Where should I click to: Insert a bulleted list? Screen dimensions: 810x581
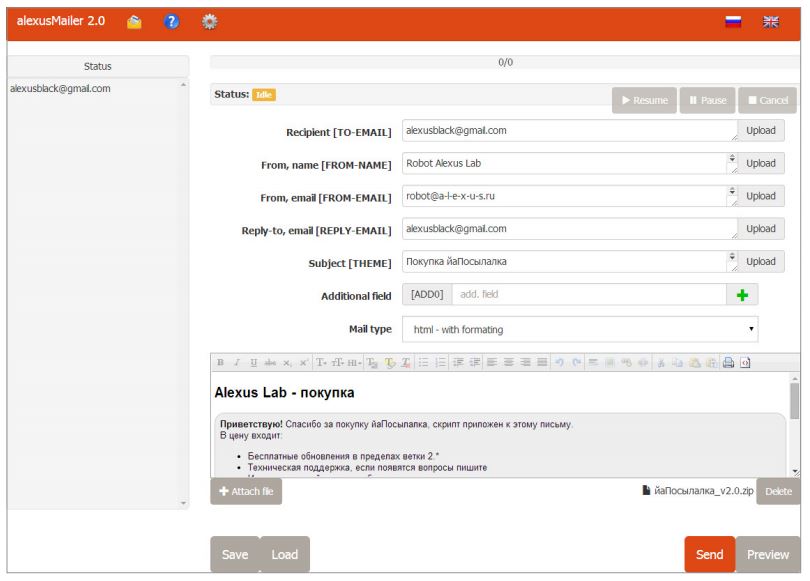(x=424, y=363)
